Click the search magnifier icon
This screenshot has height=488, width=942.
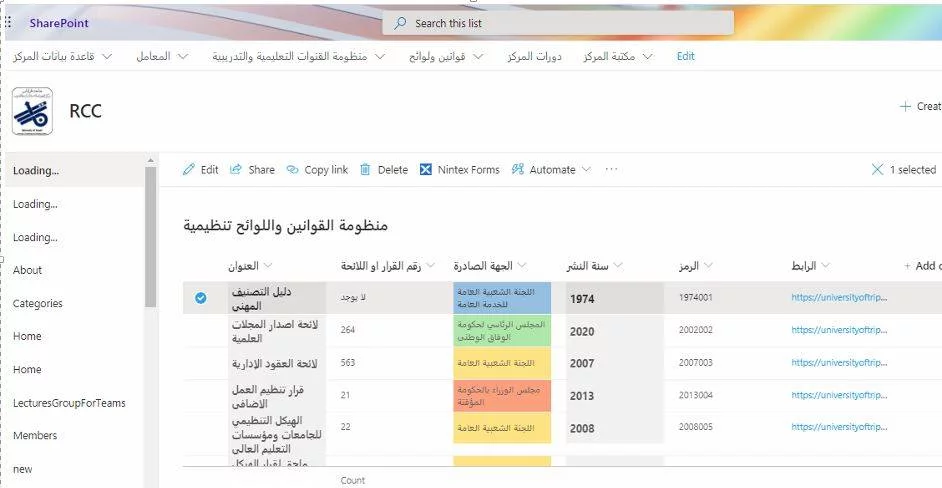[x=400, y=23]
